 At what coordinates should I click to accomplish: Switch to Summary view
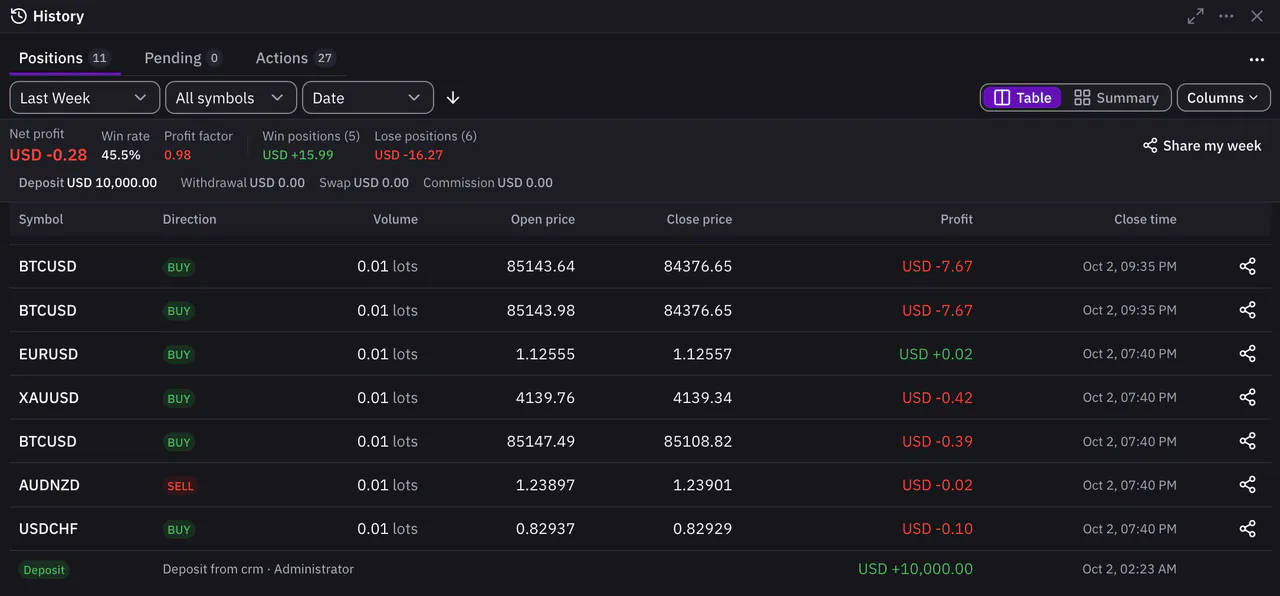1116,98
